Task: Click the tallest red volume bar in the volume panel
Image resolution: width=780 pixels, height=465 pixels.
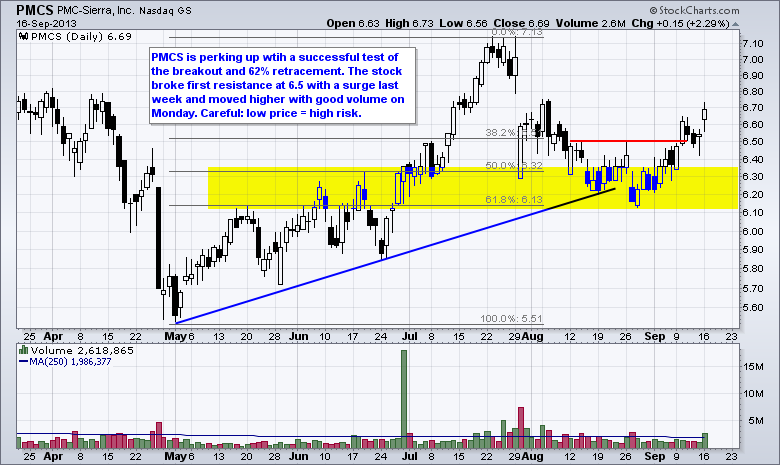Action: 521,428
